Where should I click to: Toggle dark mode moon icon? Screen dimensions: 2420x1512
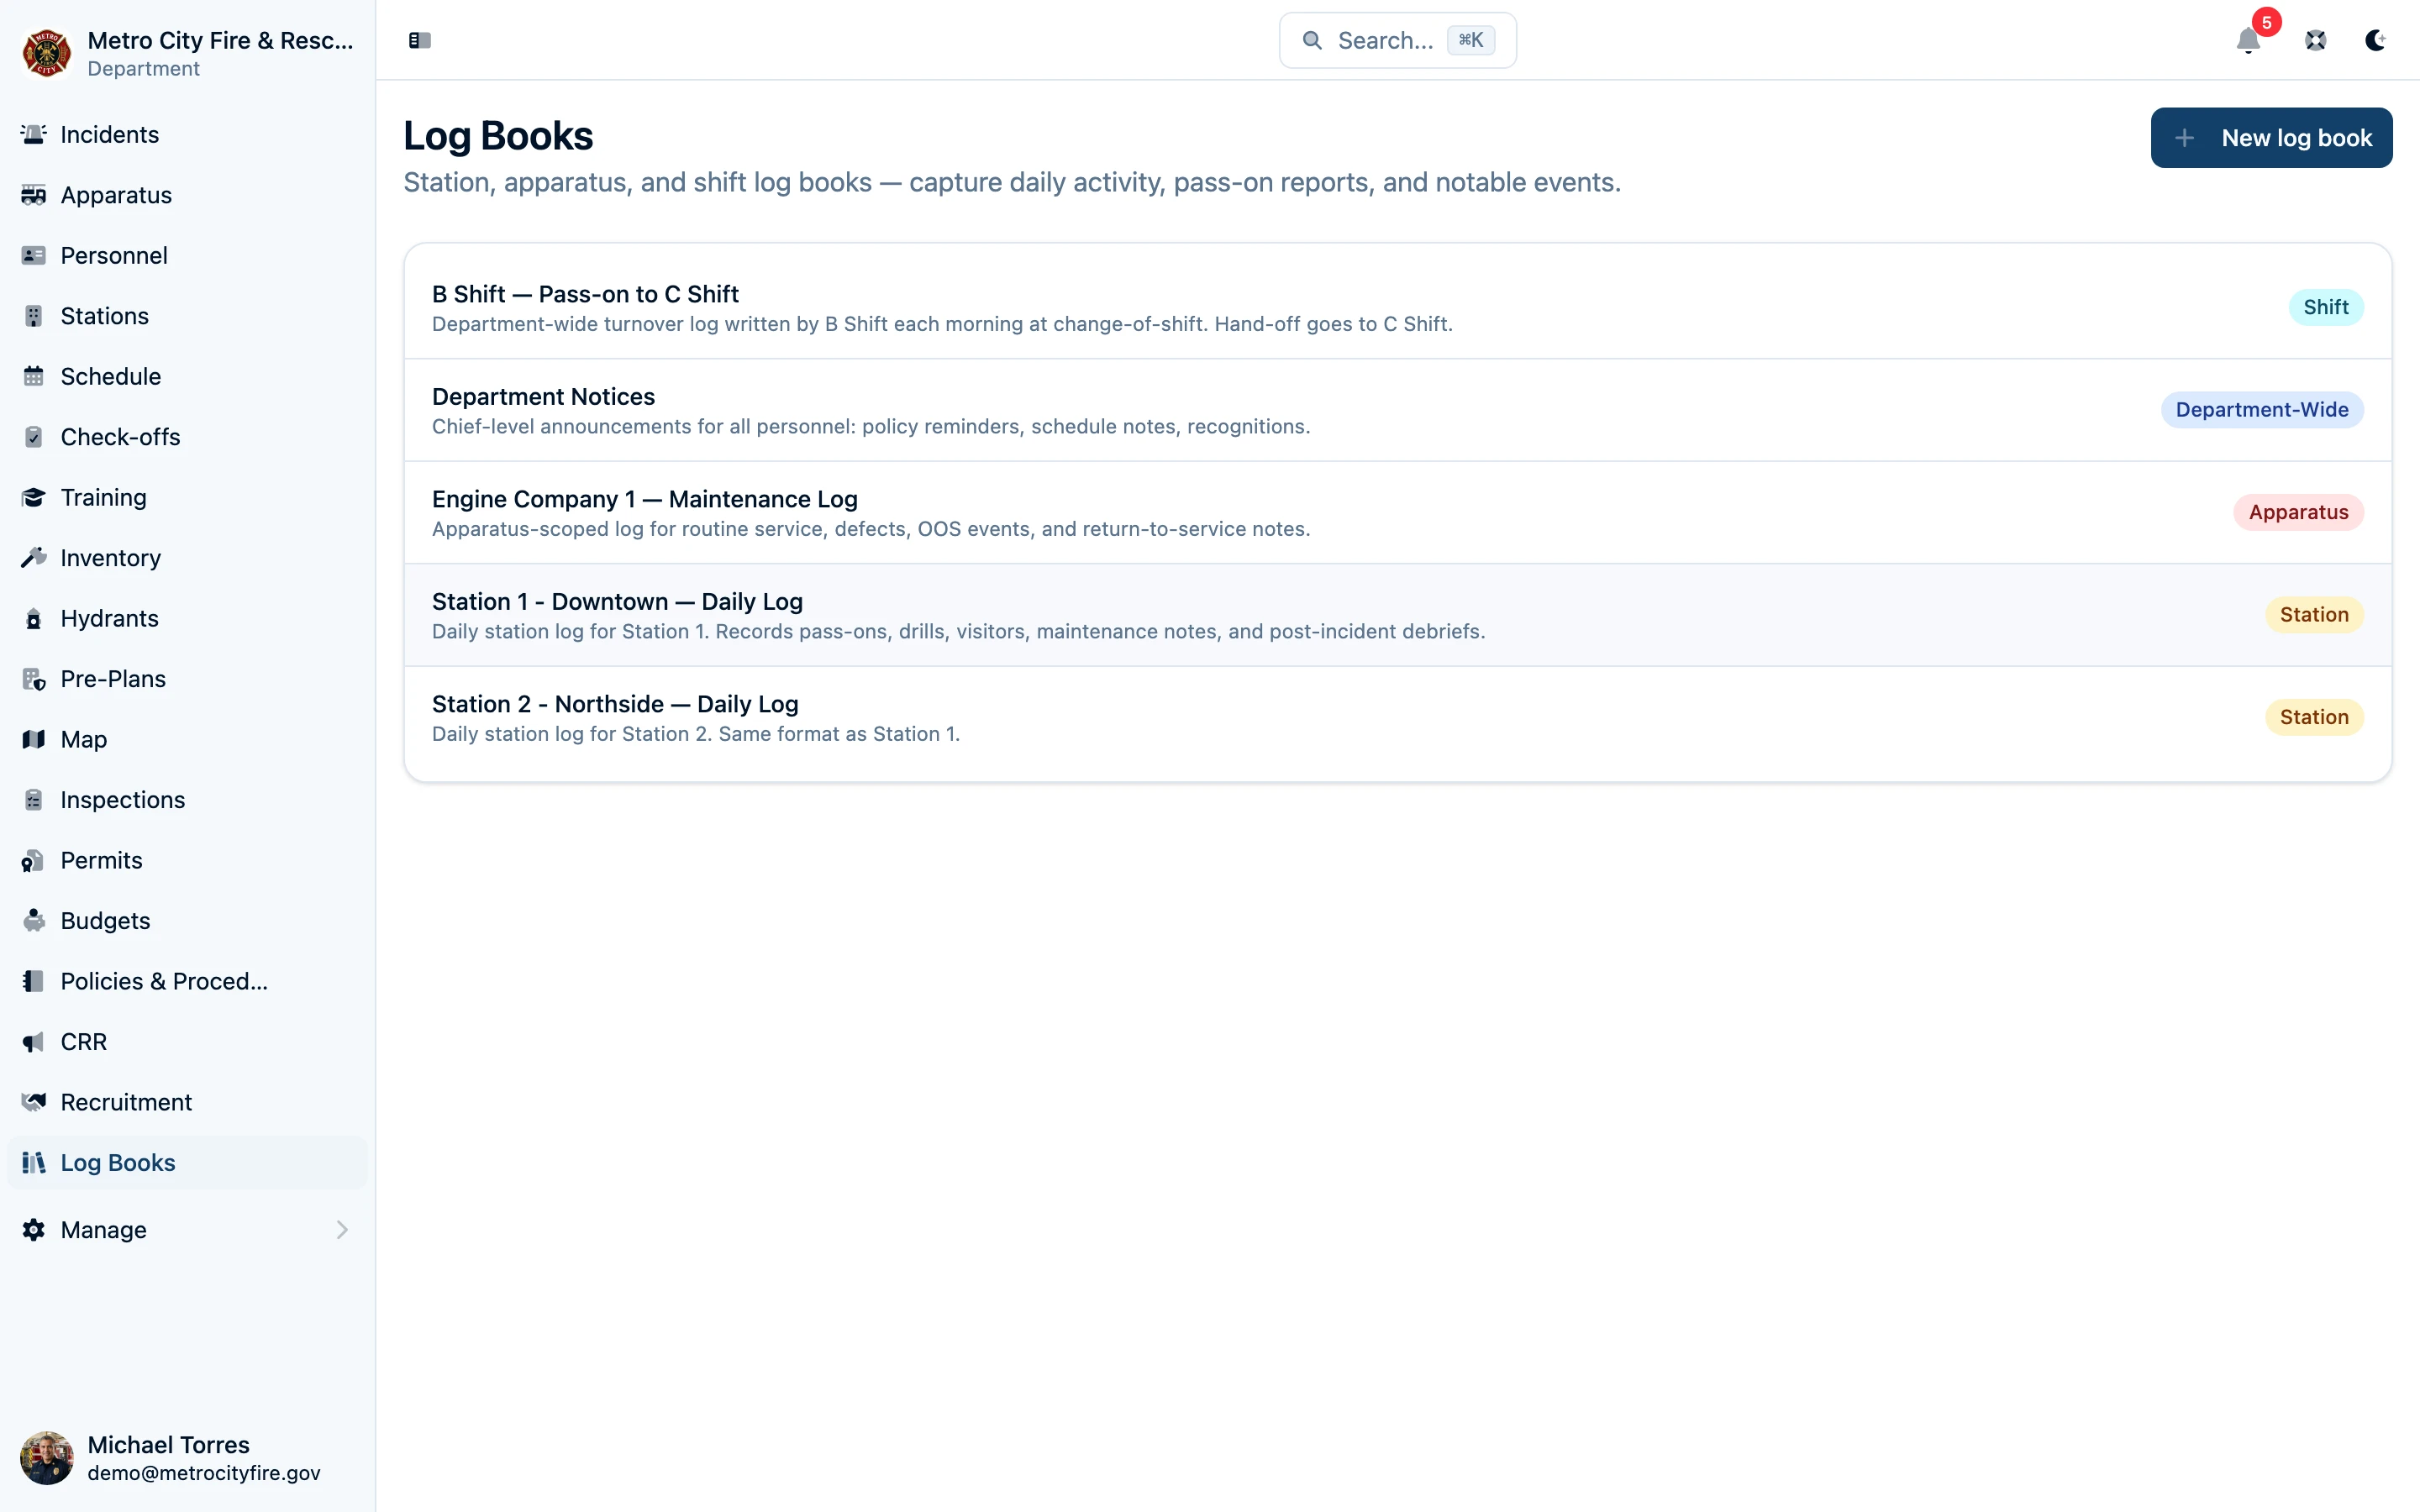pos(2375,40)
